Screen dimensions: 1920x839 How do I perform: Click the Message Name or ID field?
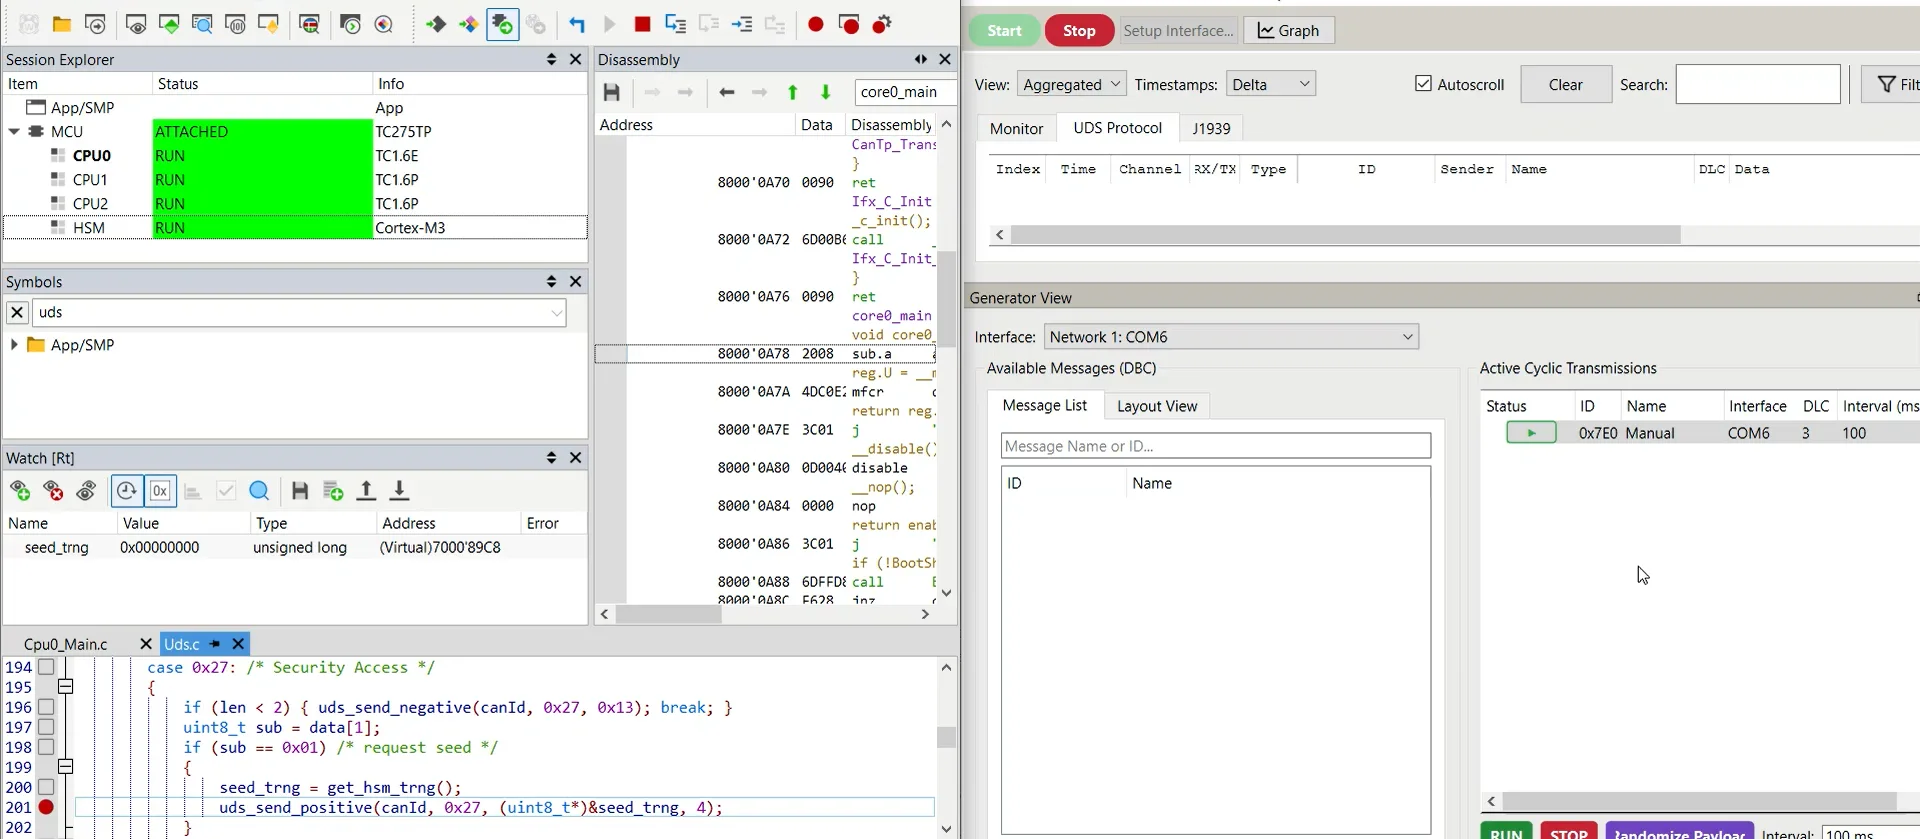[1216, 446]
